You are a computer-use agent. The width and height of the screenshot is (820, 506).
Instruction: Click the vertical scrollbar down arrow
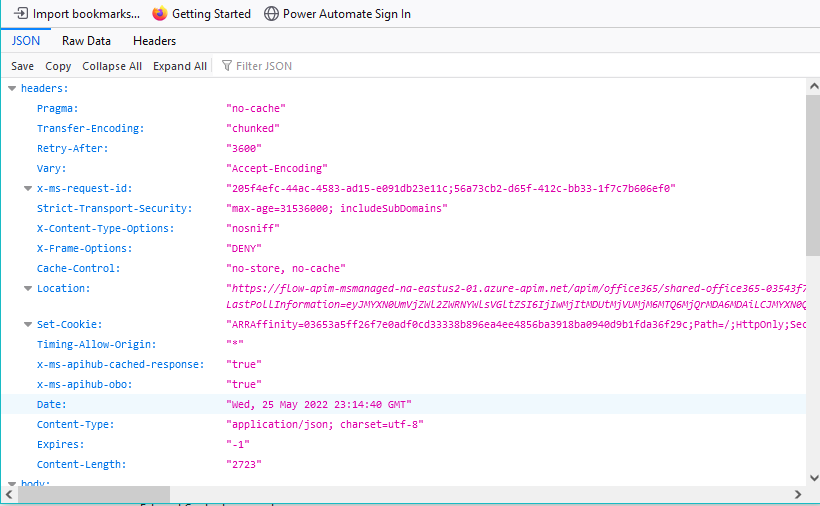(814, 478)
